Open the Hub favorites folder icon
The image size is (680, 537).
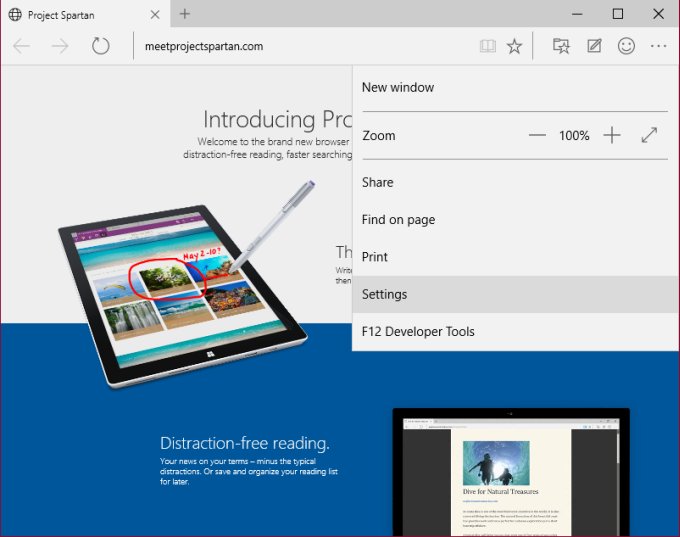tap(561, 46)
